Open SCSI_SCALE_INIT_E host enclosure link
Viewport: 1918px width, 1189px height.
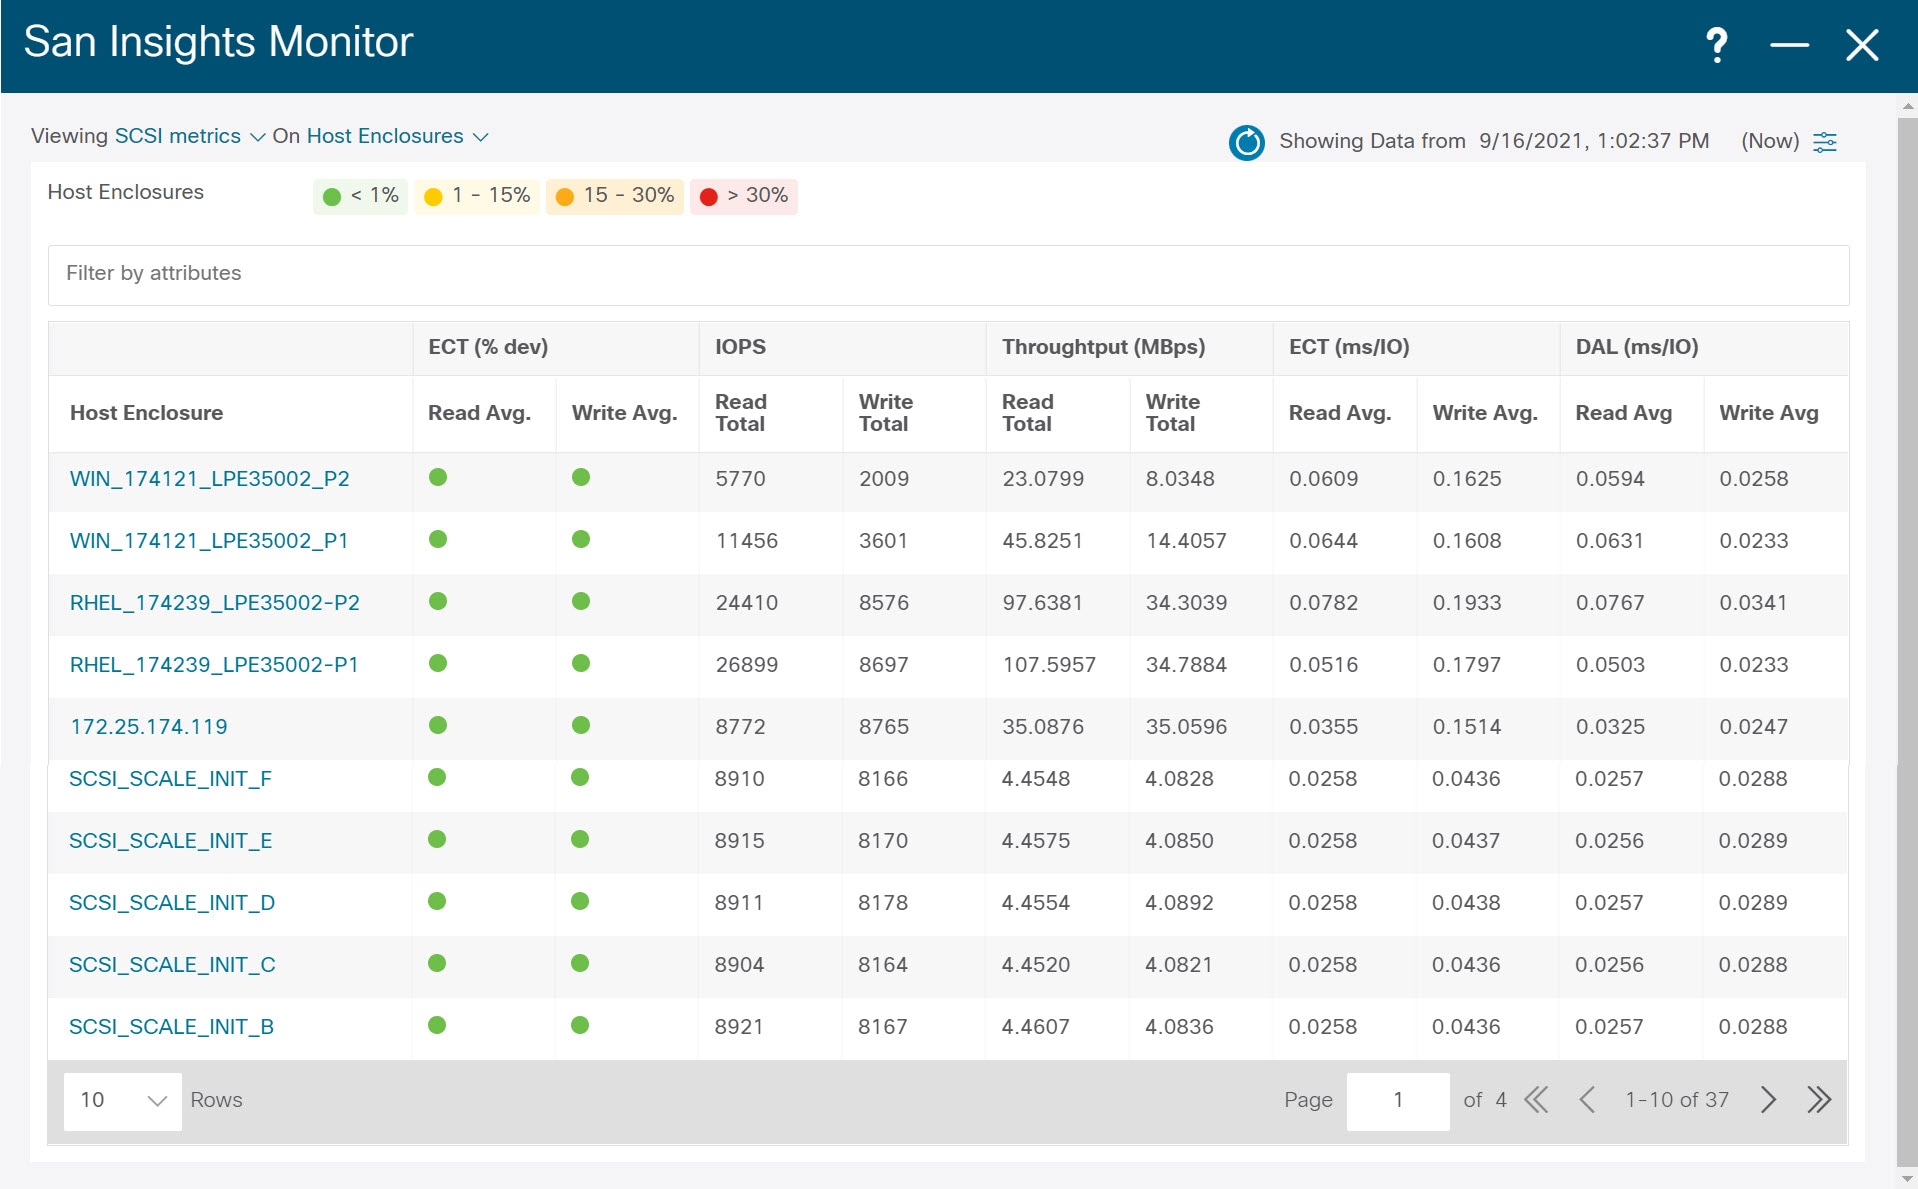point(170,841)
